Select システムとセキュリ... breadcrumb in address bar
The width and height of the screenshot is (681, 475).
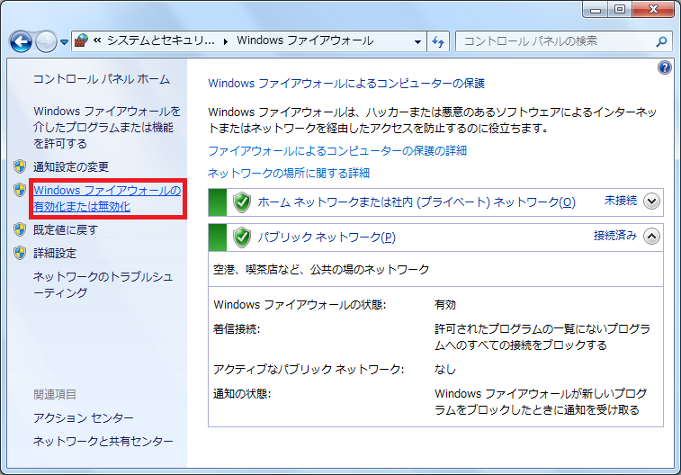tap(165, 41)
